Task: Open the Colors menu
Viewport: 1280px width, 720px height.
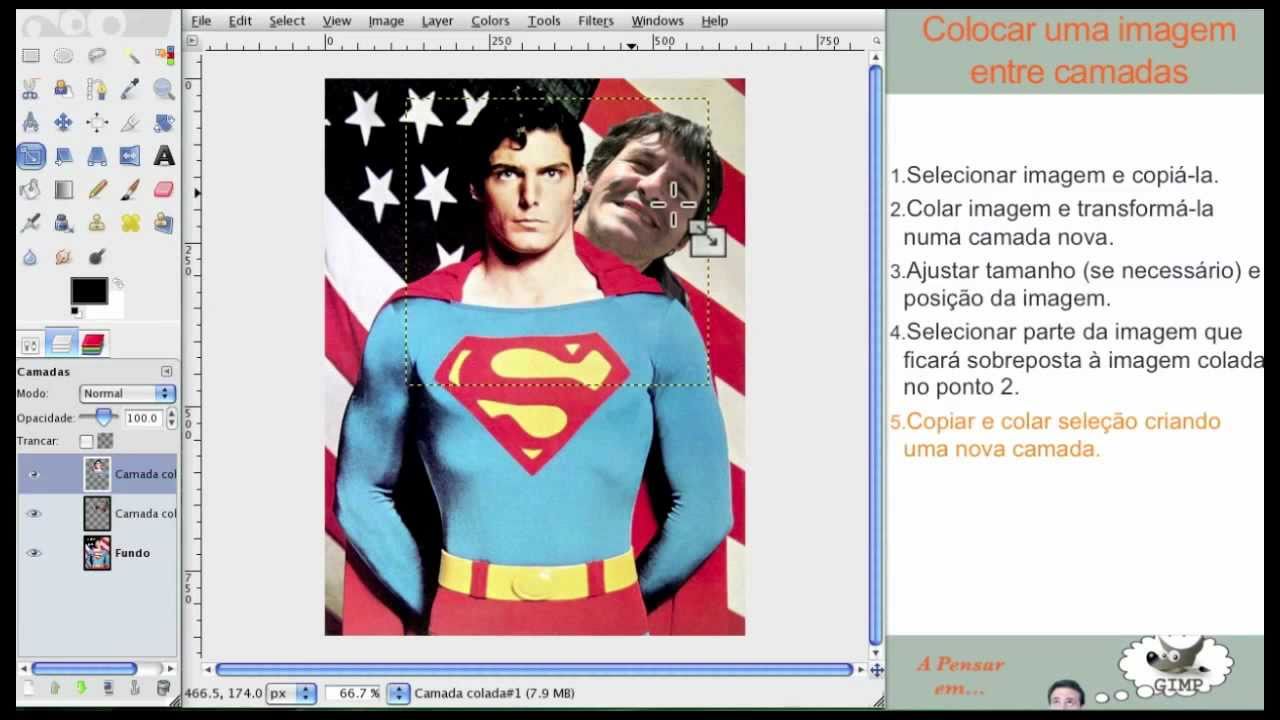Action: [490, 20]
